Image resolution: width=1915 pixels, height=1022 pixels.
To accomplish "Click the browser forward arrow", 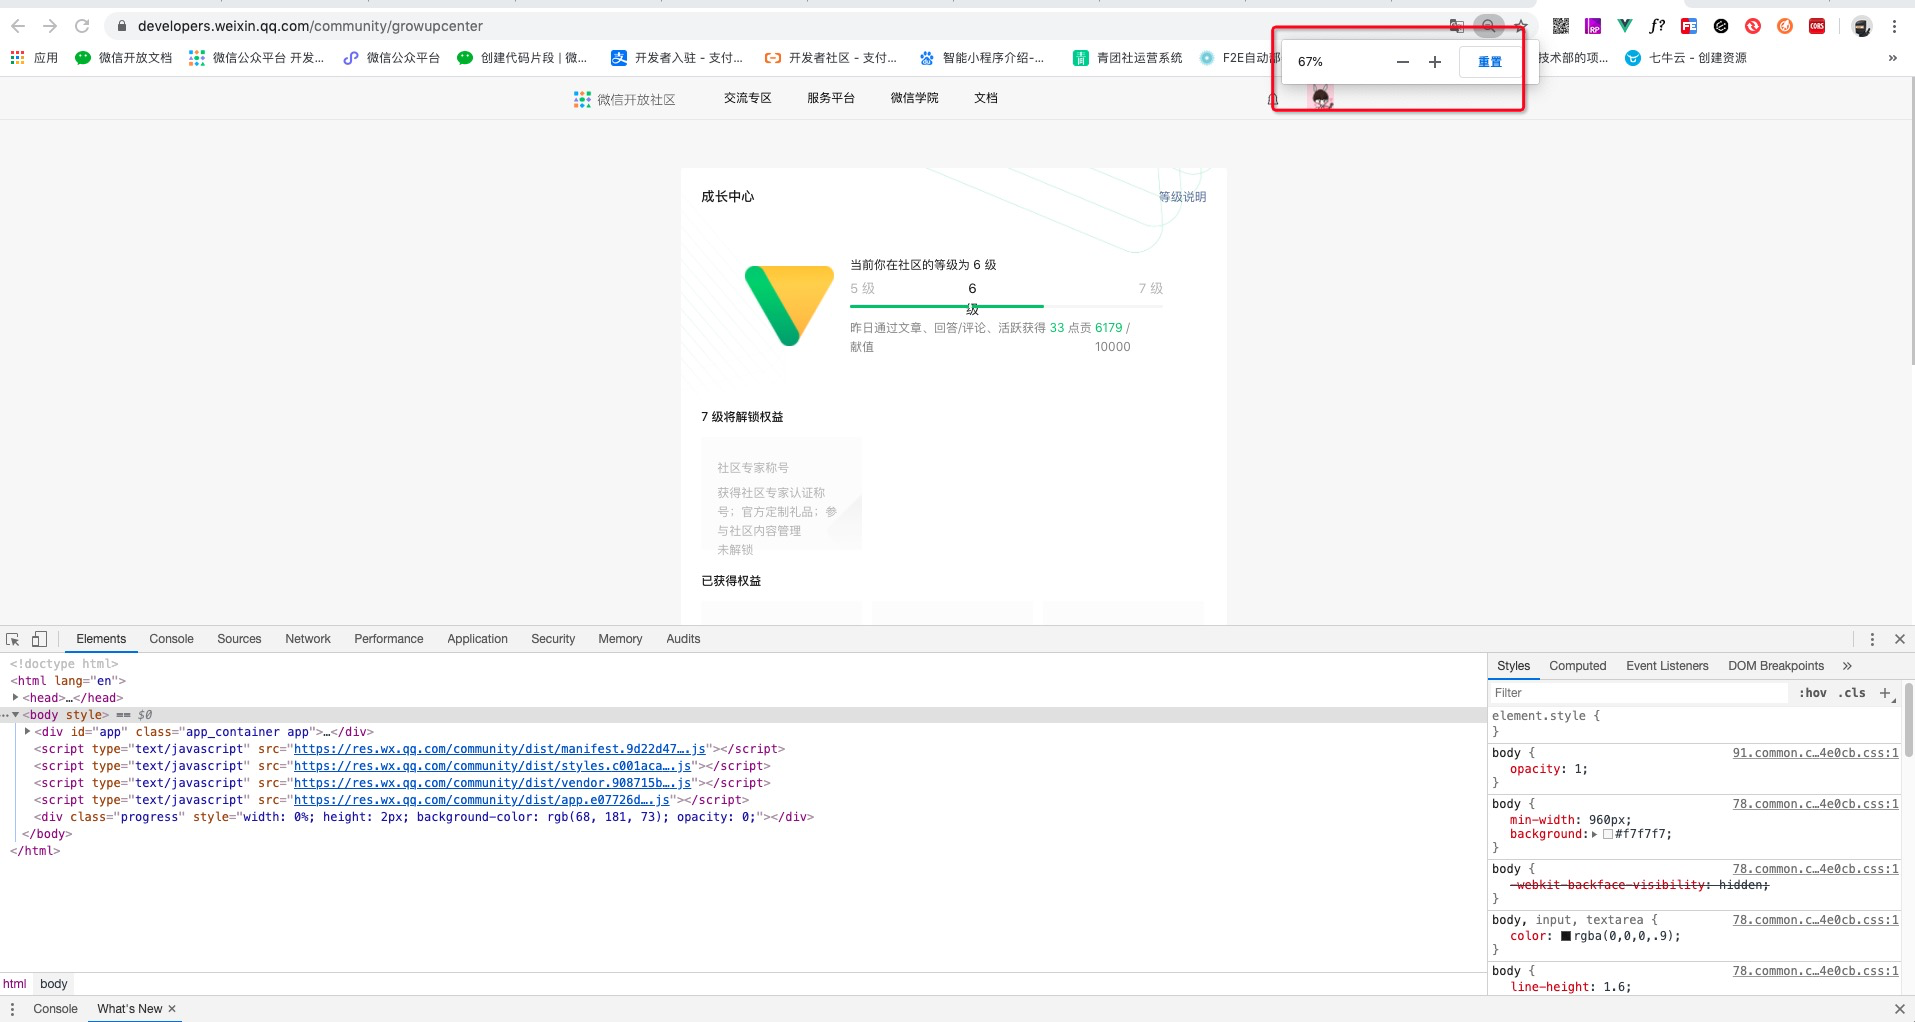I will [50, 26].
